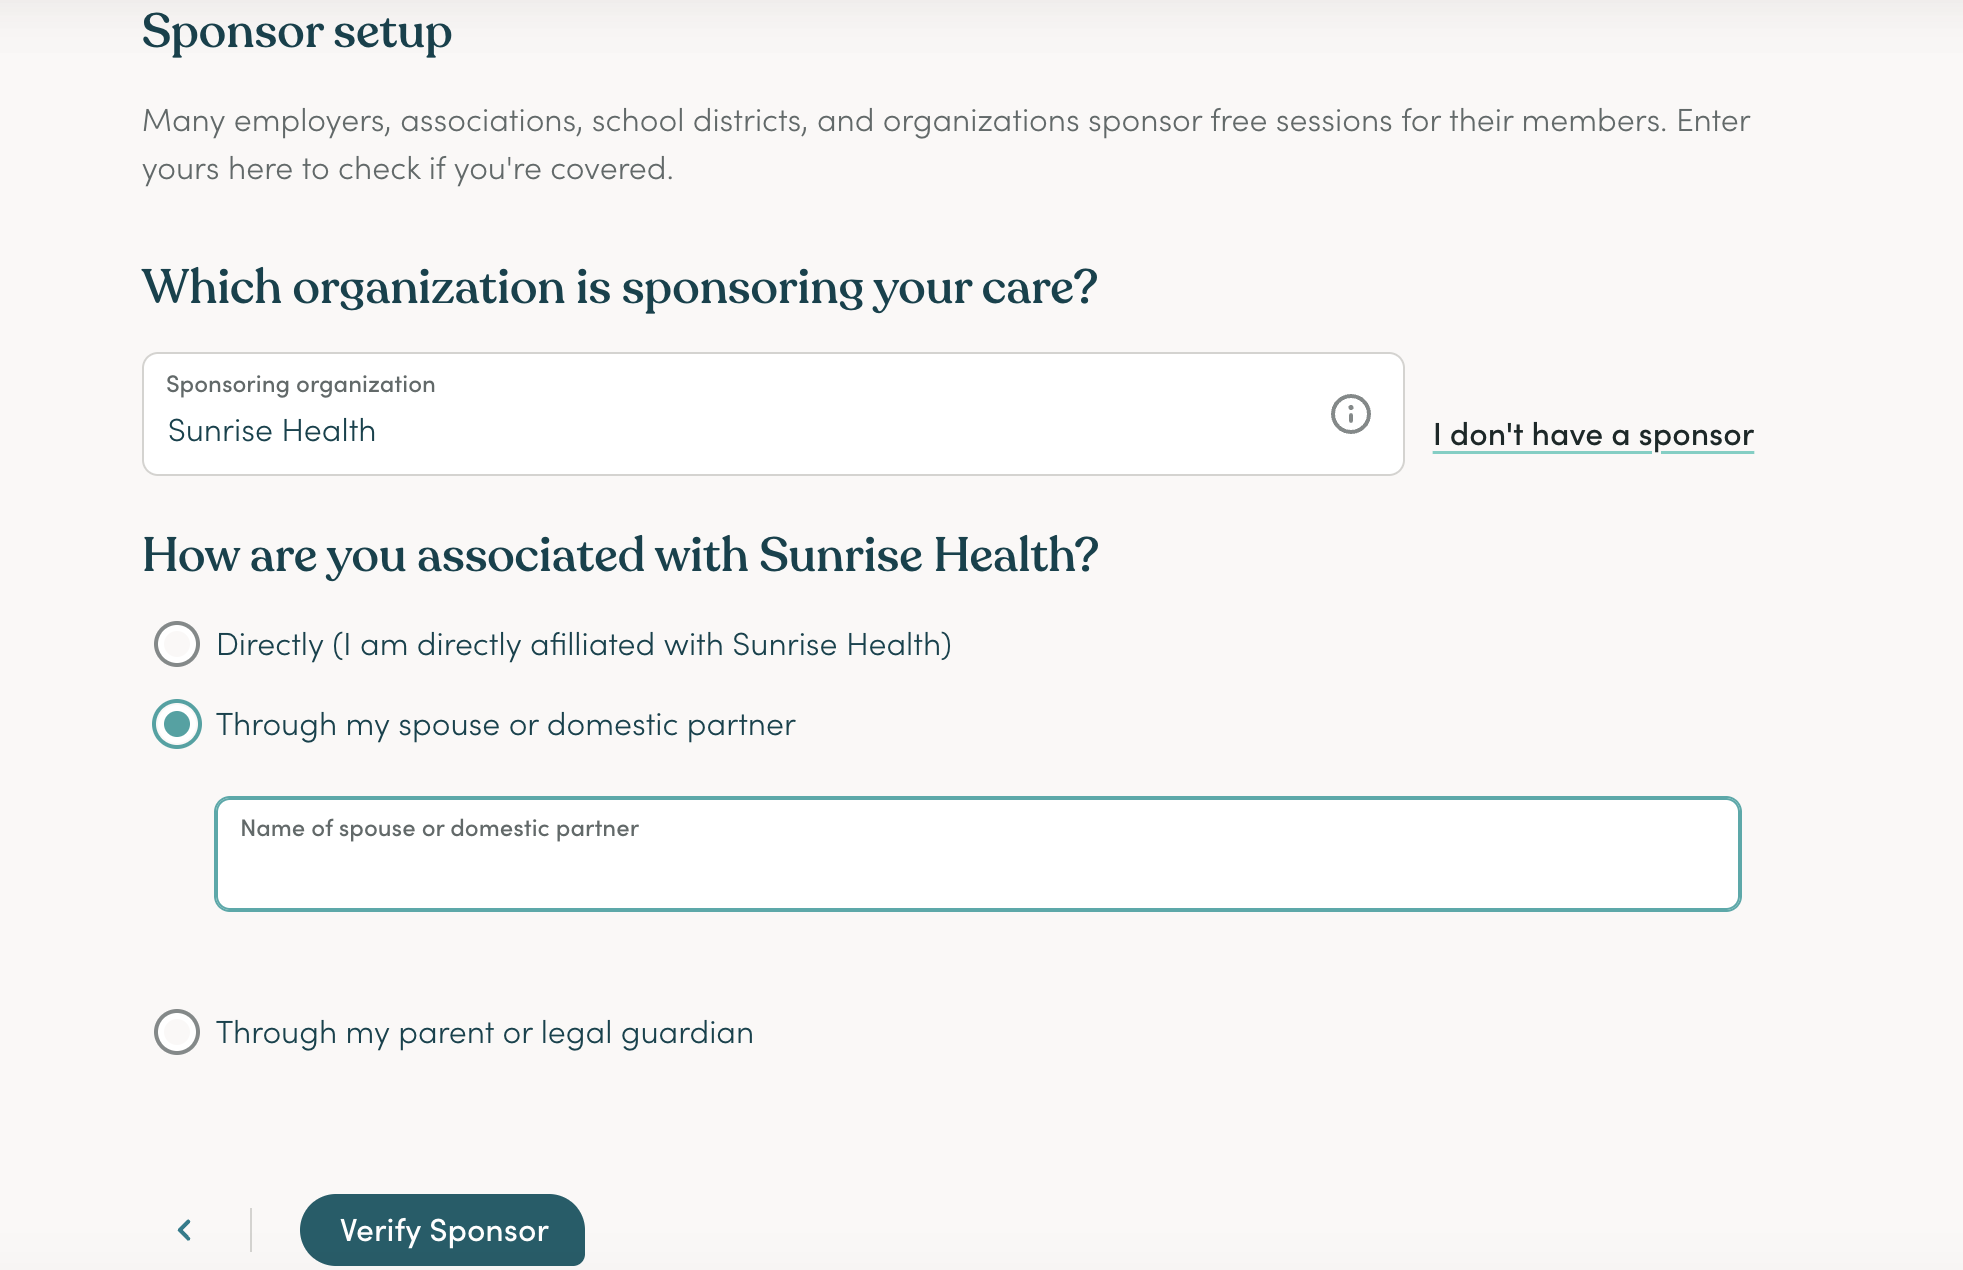Click the Verify Sponsor button
The width and height of the screenshot is (1963, 1270).
(x=442, y=1230)
